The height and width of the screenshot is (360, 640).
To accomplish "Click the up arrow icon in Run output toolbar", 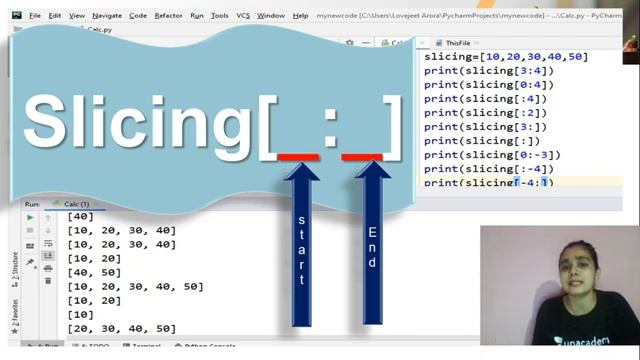I will (48, 218).
